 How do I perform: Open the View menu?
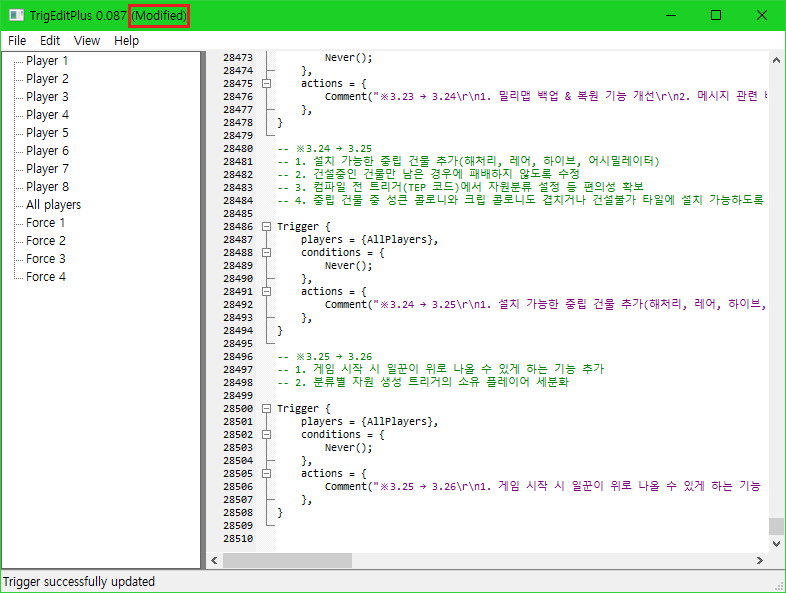87,41
